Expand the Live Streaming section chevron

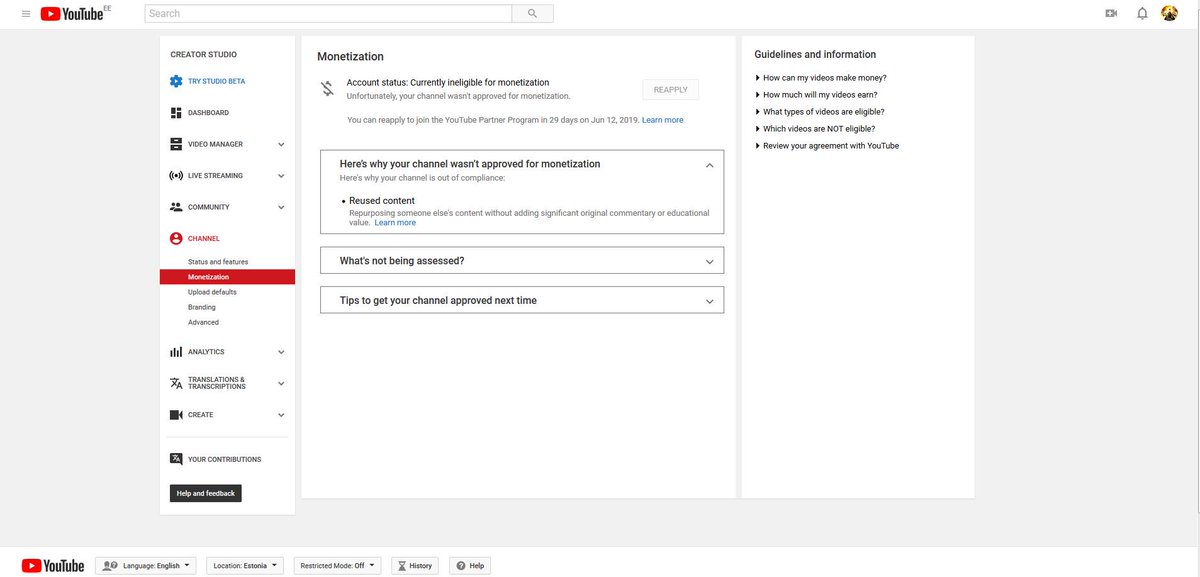pyautogui.click(x=281, y=176)
